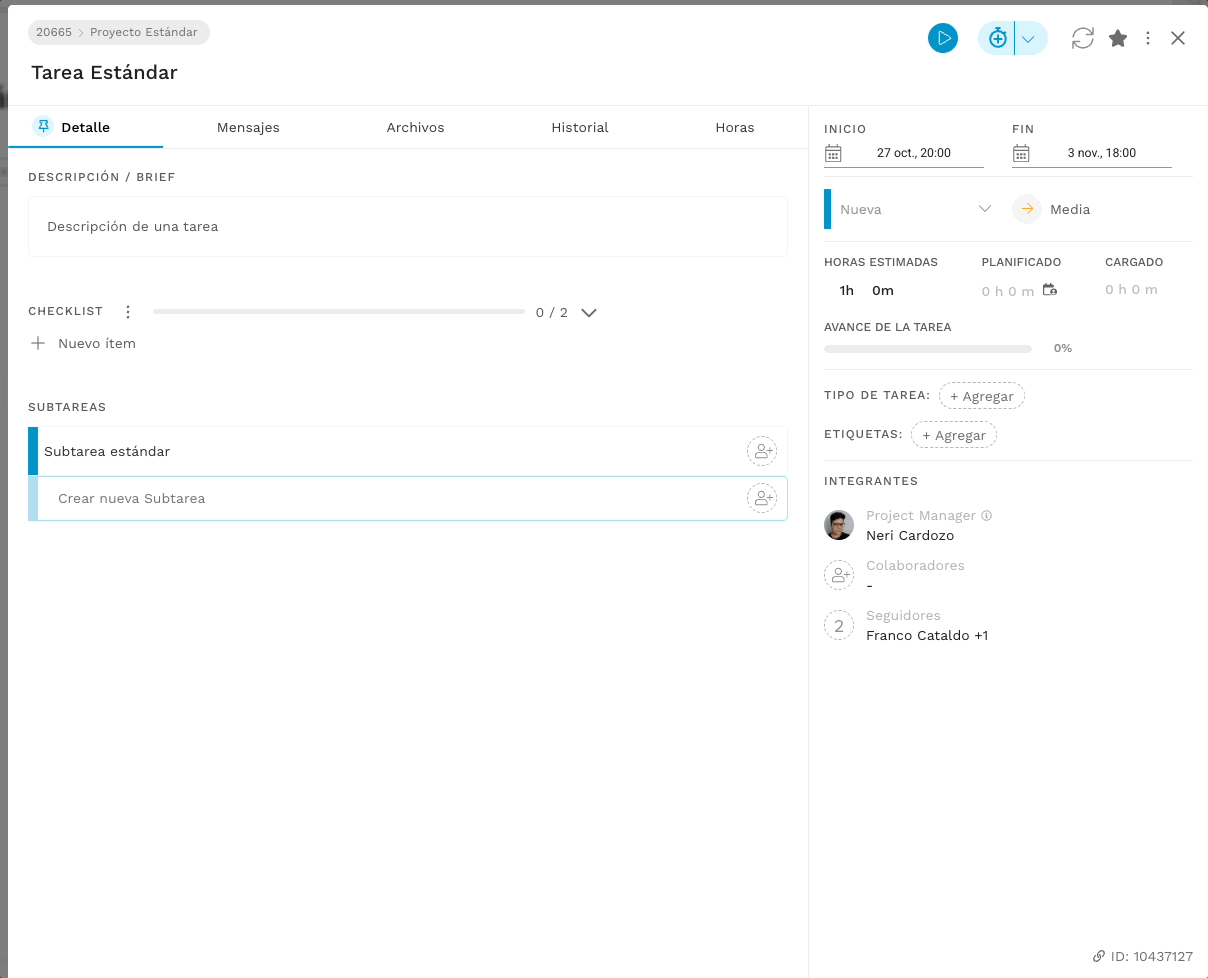Add collaborators with the Colaboradores icon

pos(838,575)
